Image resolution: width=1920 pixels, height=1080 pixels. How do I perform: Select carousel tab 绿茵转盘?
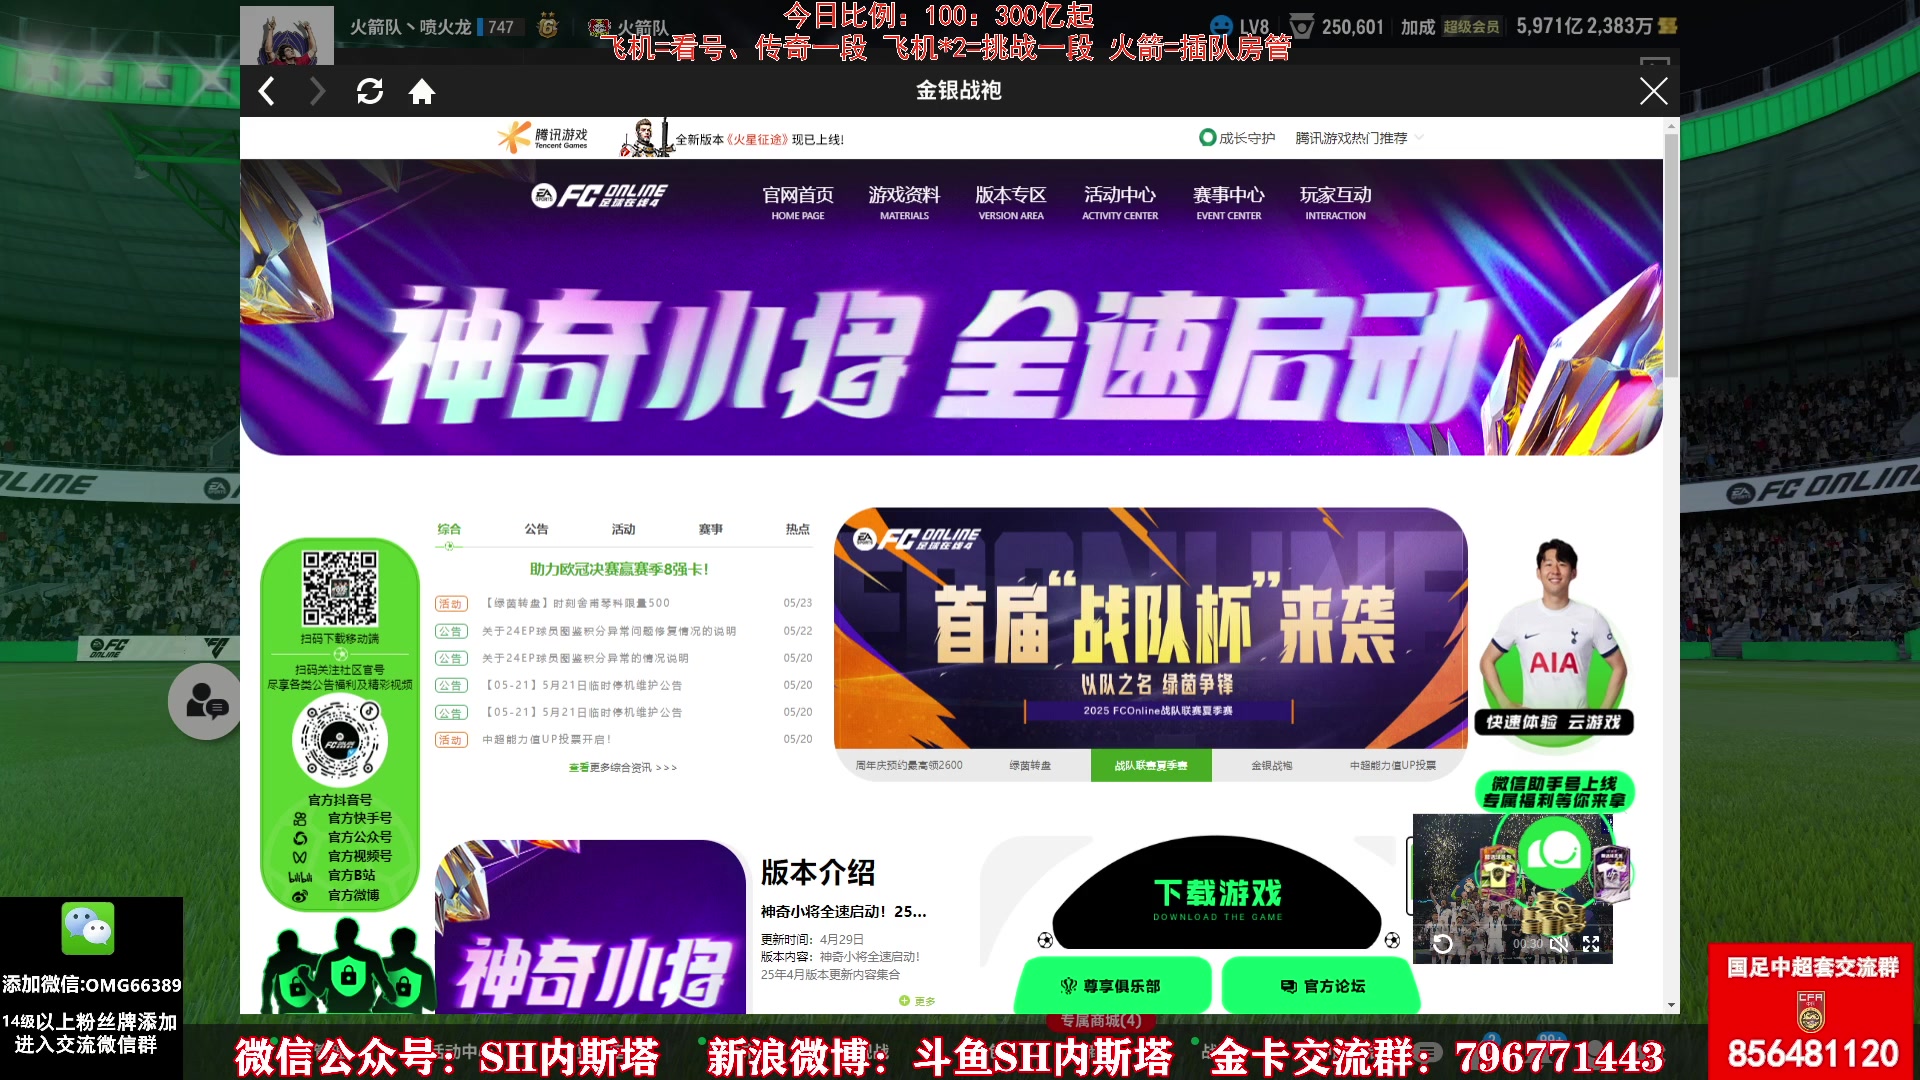(x=1030, y=765)
